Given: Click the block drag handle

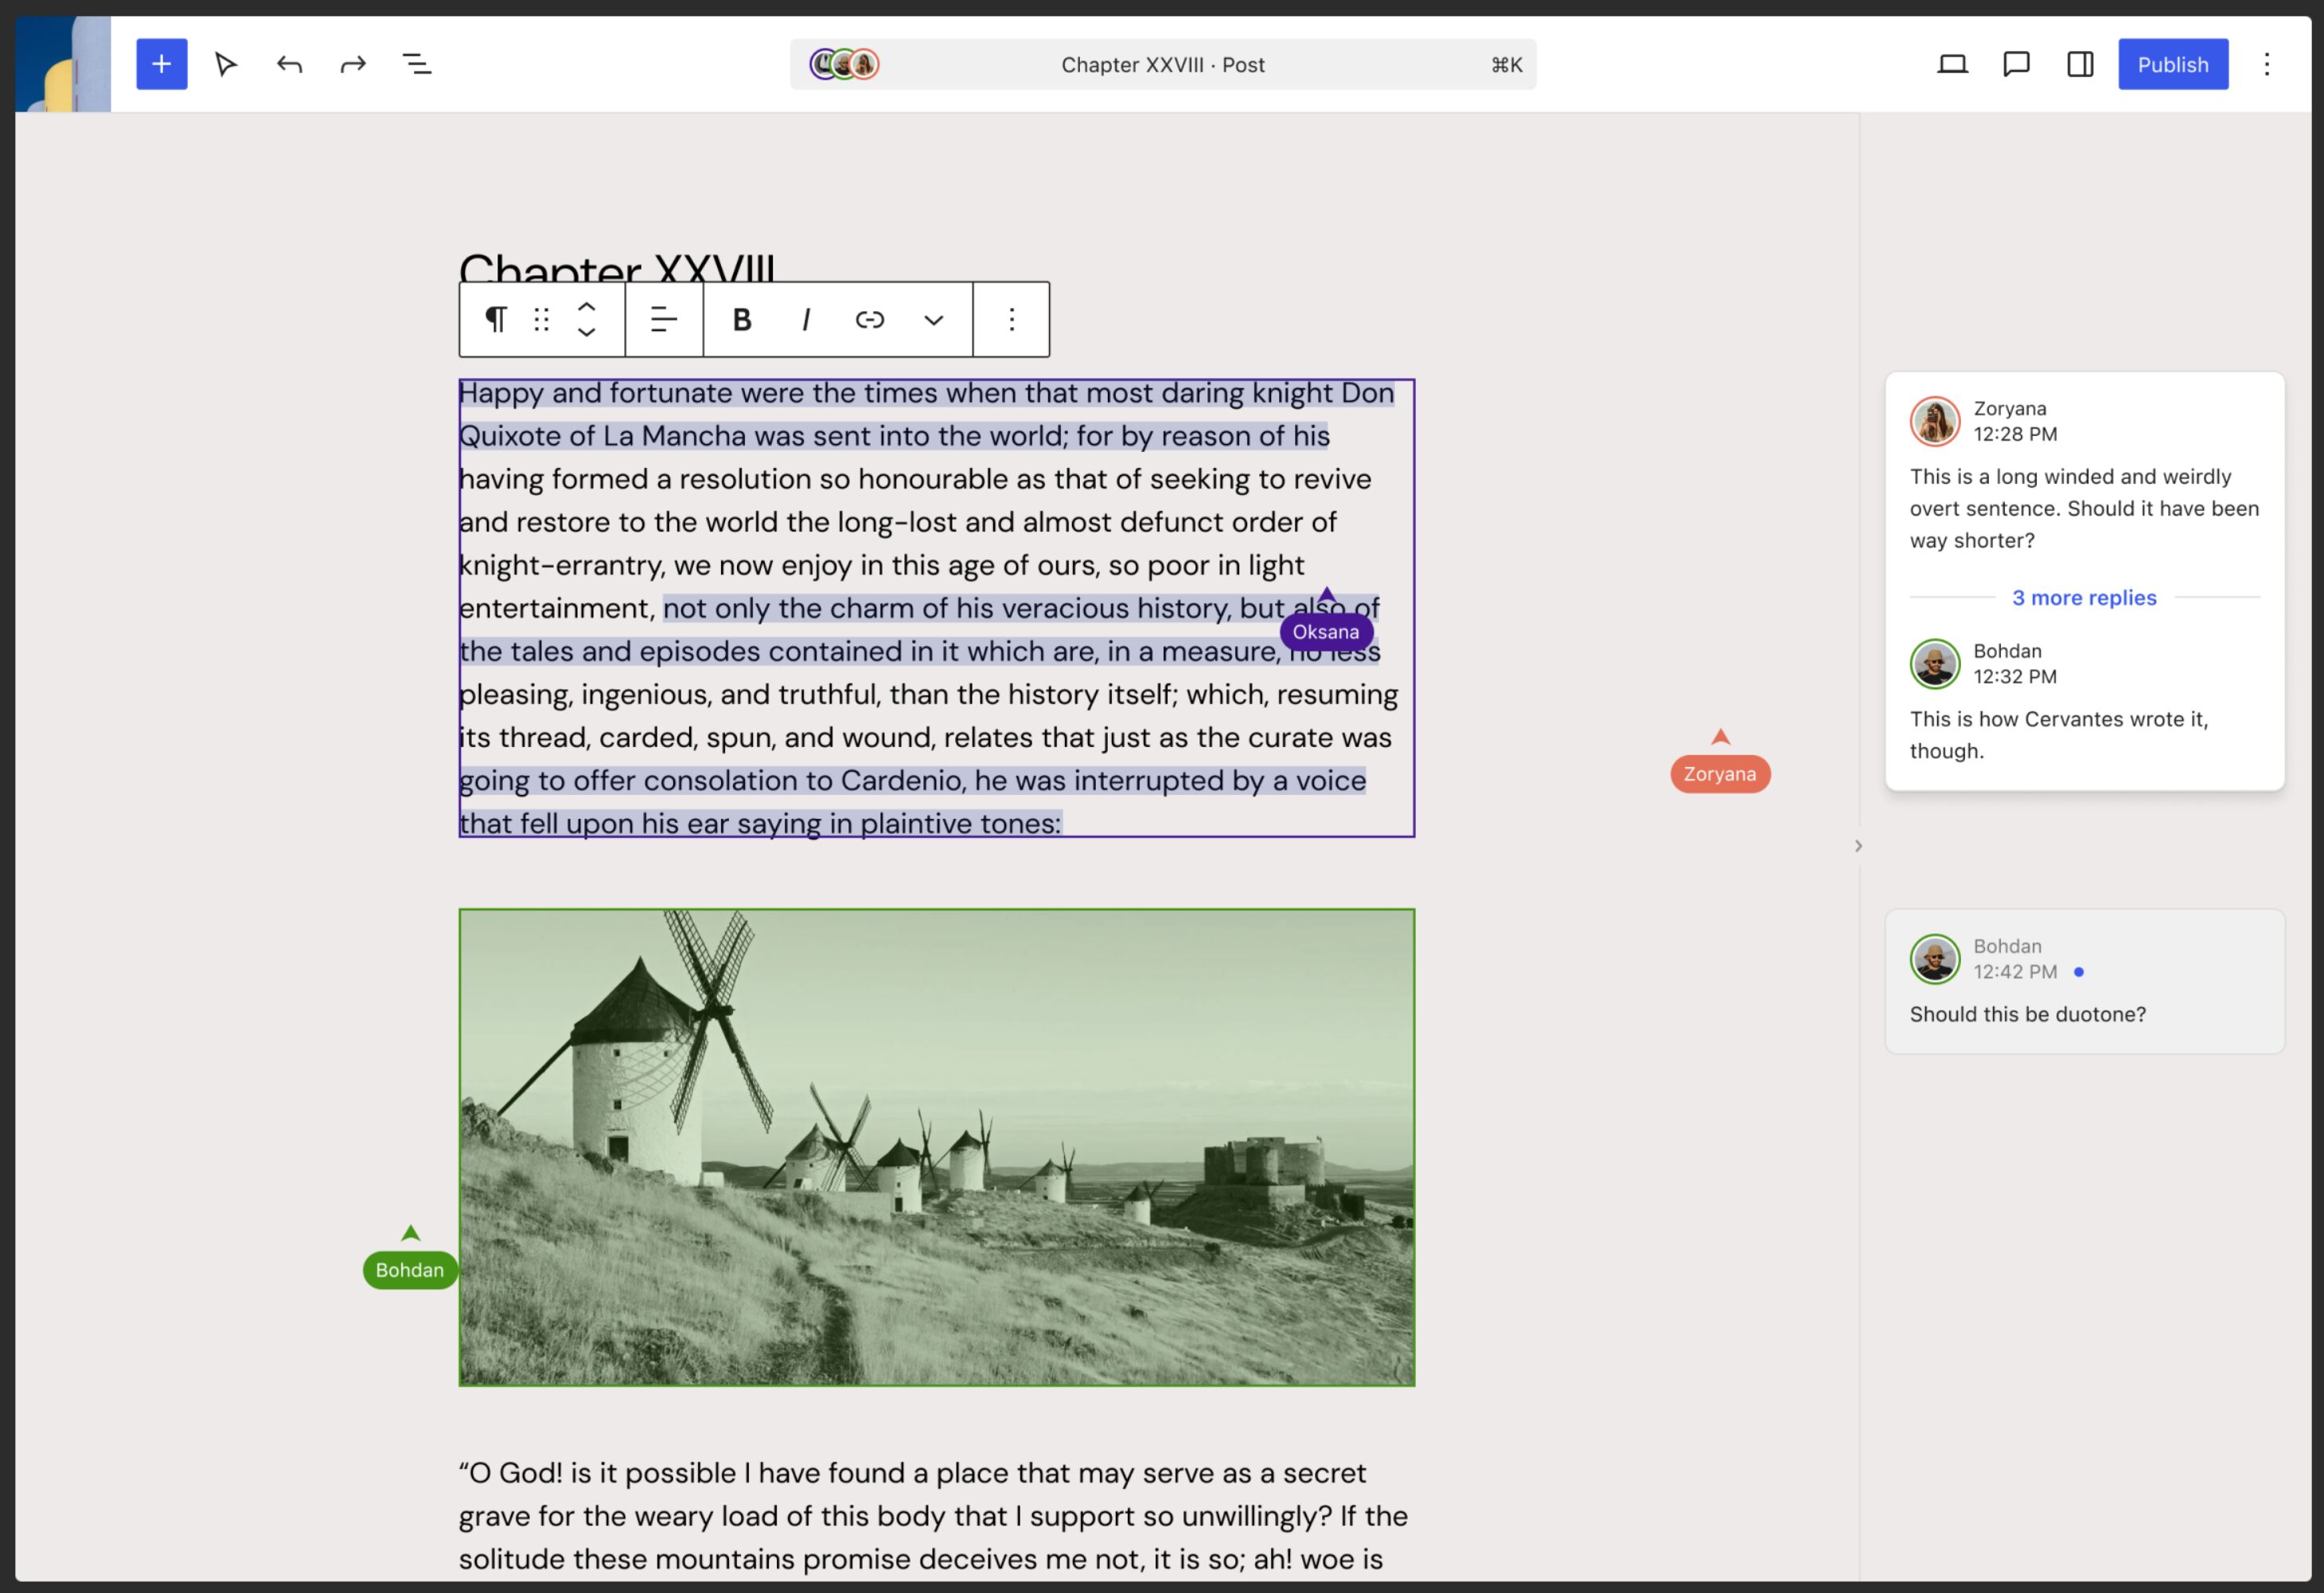Looking at the screenshot, I should (x=541, y=319).
